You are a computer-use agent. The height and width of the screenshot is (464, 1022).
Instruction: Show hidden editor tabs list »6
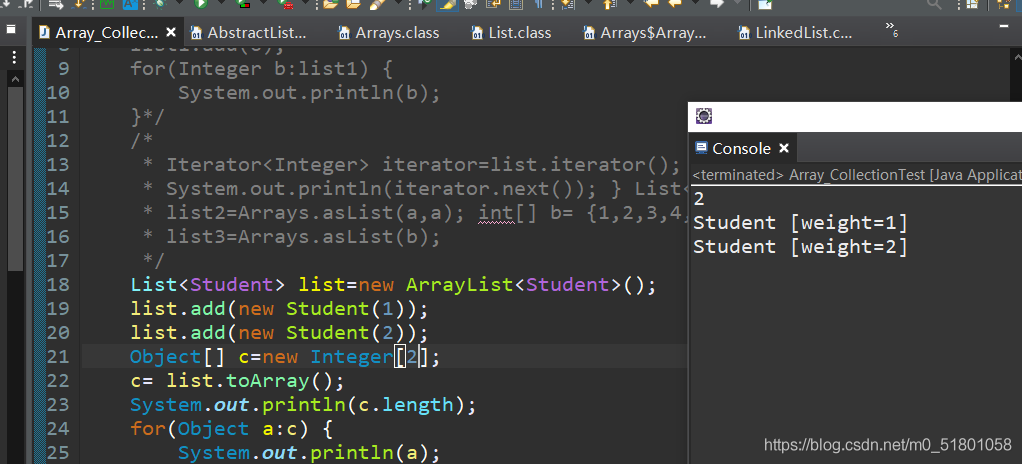892,30
